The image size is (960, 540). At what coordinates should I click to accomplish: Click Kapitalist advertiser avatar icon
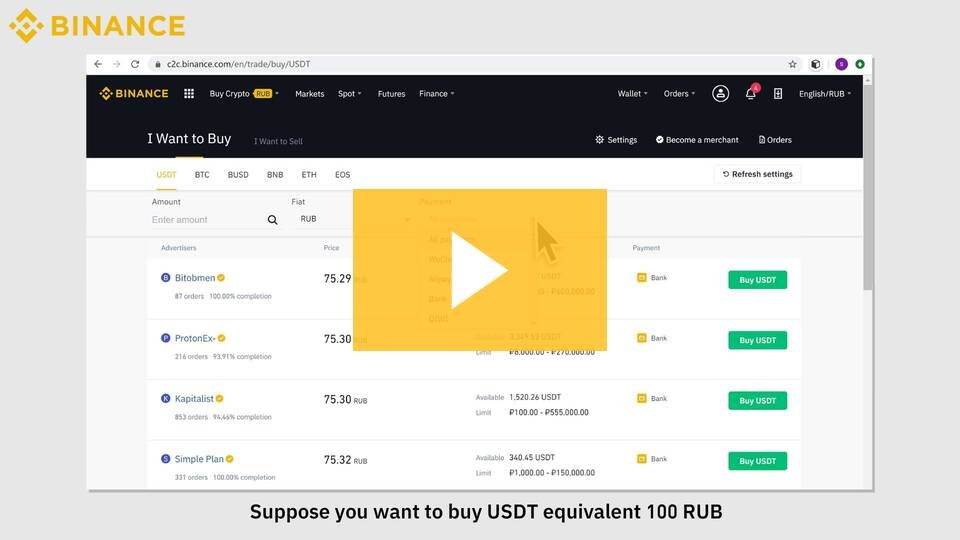coord(165,399)
